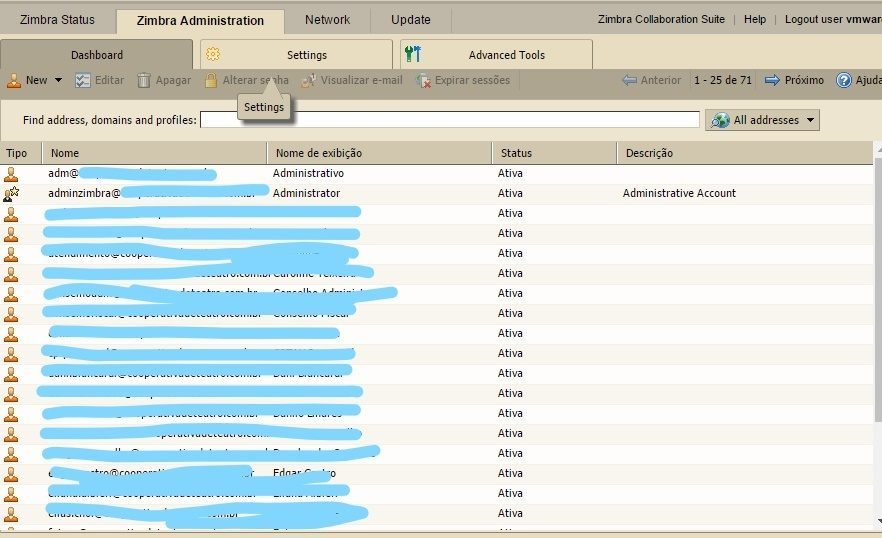Image resolution: width=882 pixels, height=538 pixels.
Task: Click the Advanced Tools wrench icon
Action: [x=413, y=54]
